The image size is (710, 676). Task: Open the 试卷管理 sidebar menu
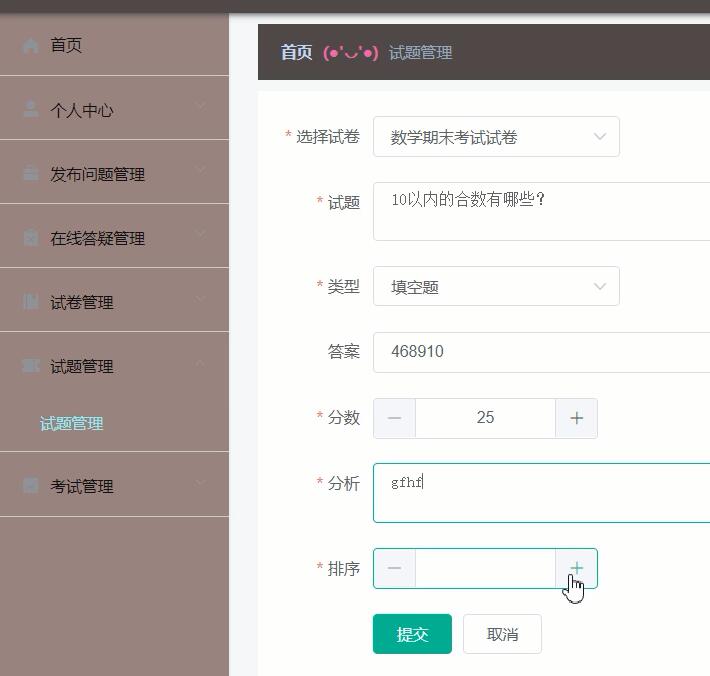[x=114, y=300]
